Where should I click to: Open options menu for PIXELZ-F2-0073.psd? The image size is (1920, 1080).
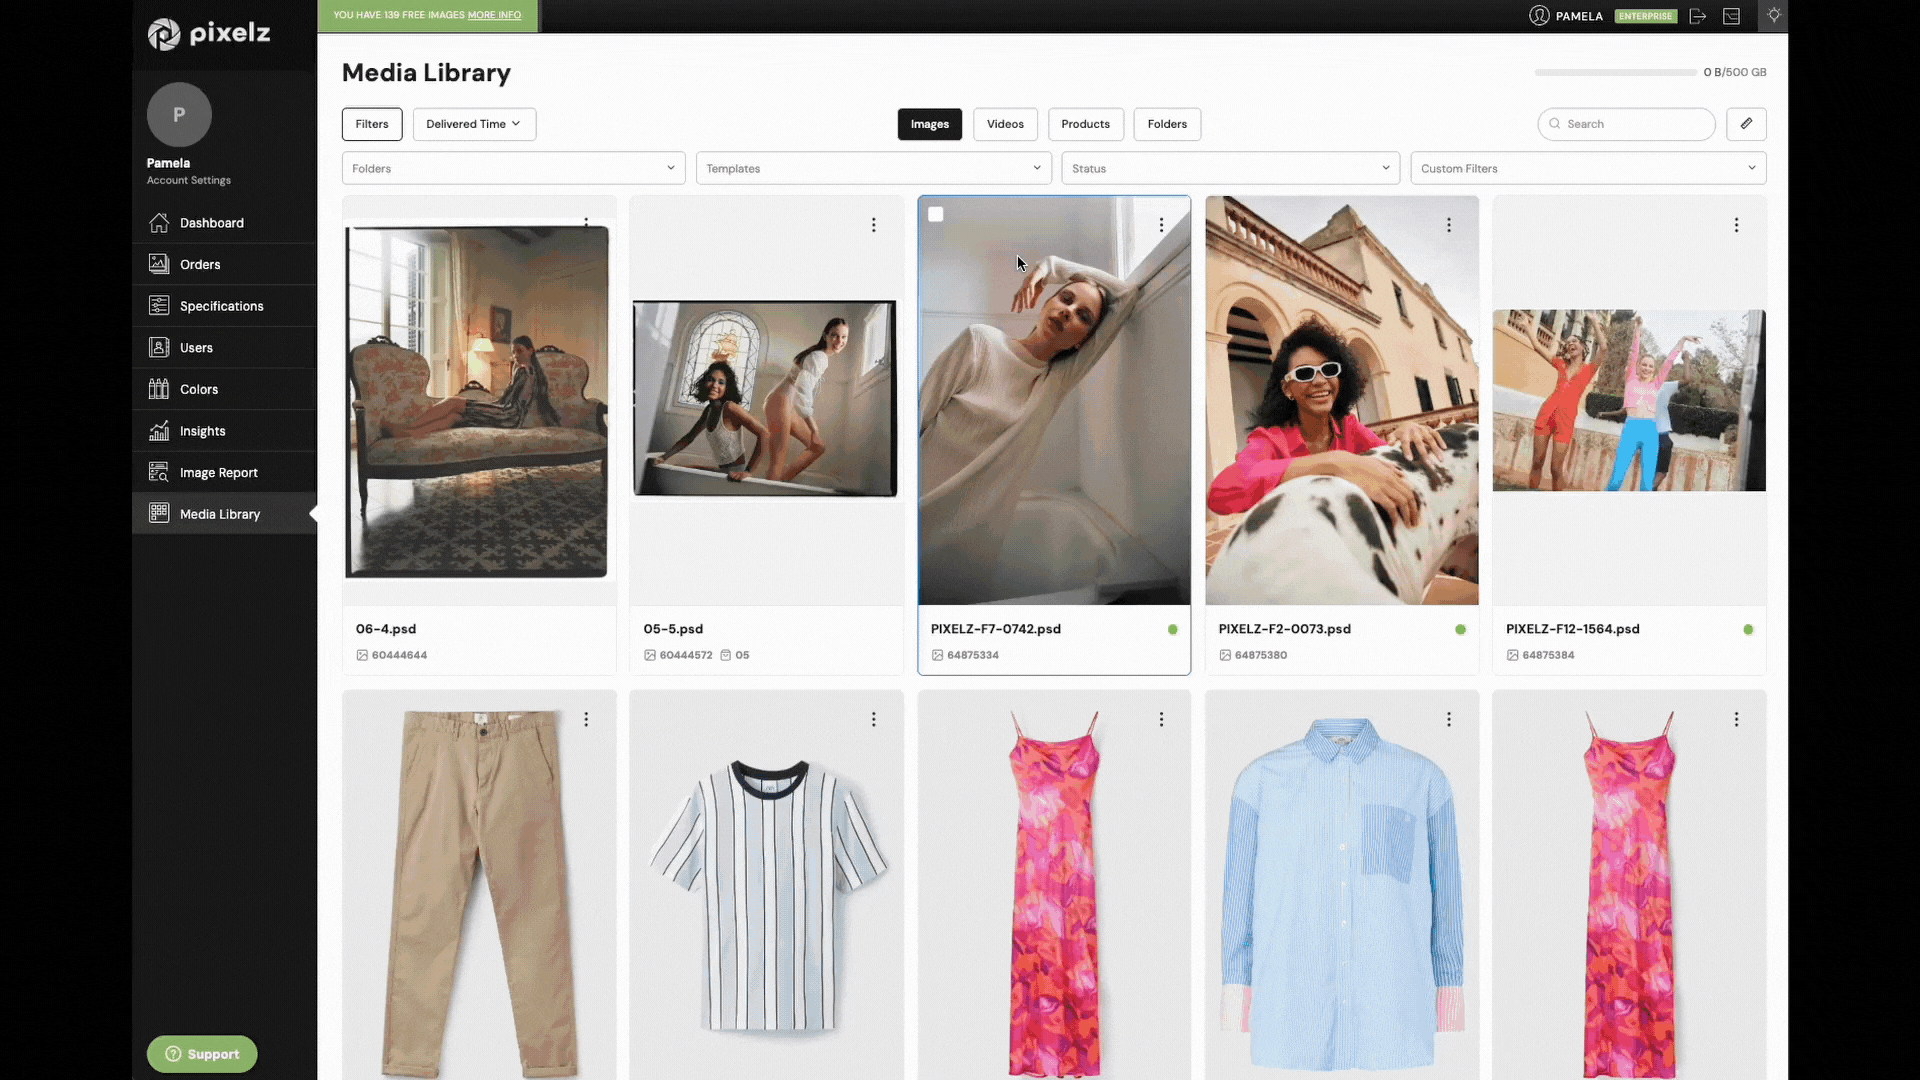(x=1448, y=225)
